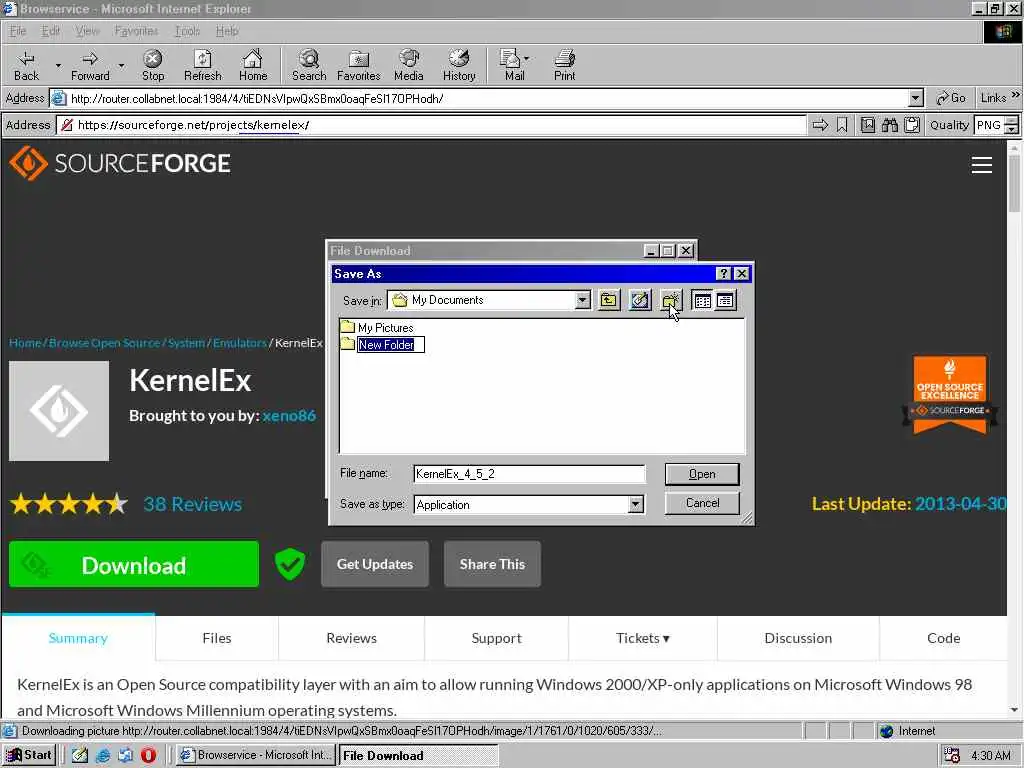The width and height of the screenshot is (1024, 768).
Task: Open the Help menu
Action: [227, 31]
